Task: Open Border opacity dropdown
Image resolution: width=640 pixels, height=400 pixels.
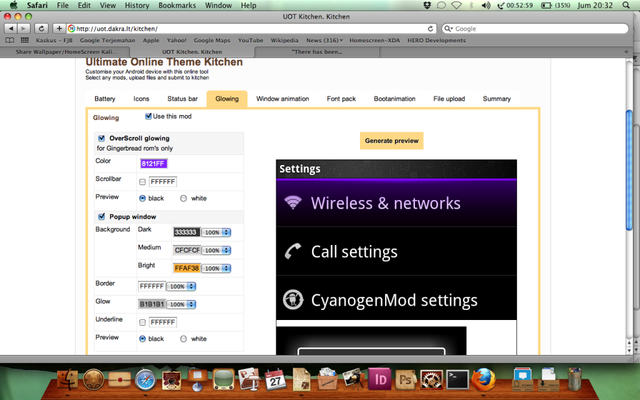Action: (x=181, y=287)
